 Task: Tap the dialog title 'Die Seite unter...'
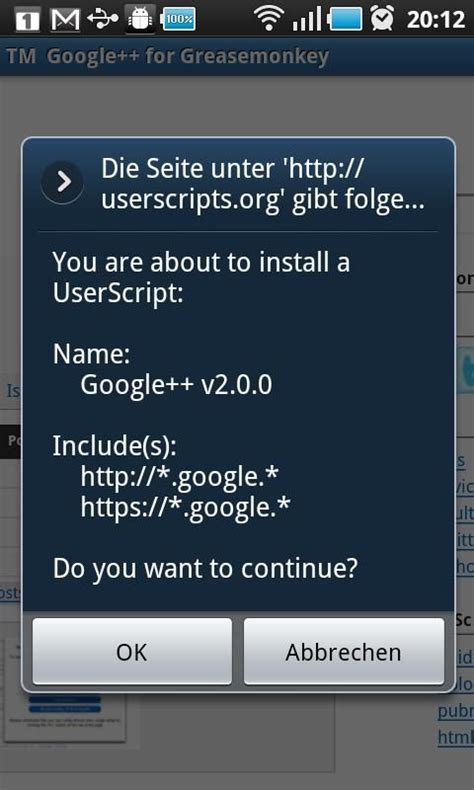pos(262,185)
